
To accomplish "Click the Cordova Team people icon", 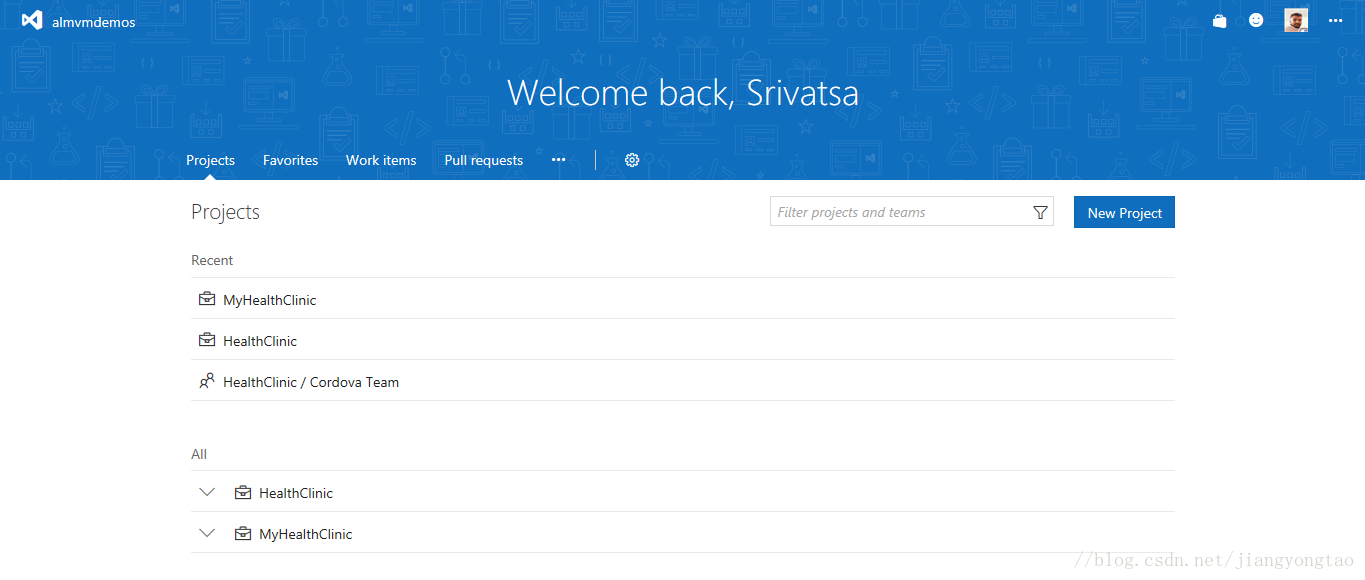I will (207, 381).
